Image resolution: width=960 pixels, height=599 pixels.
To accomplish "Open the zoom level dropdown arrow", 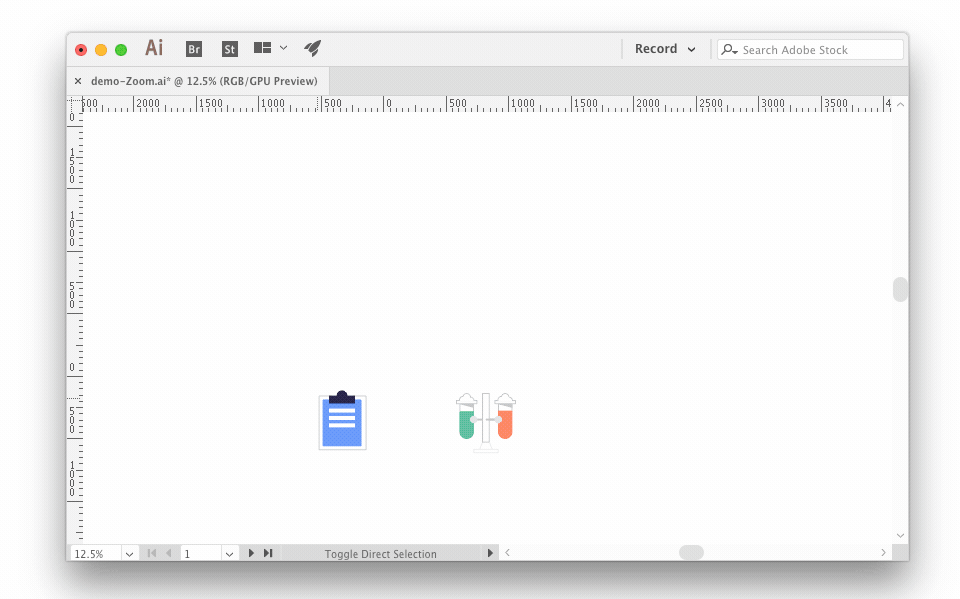I will coord(130,553).
